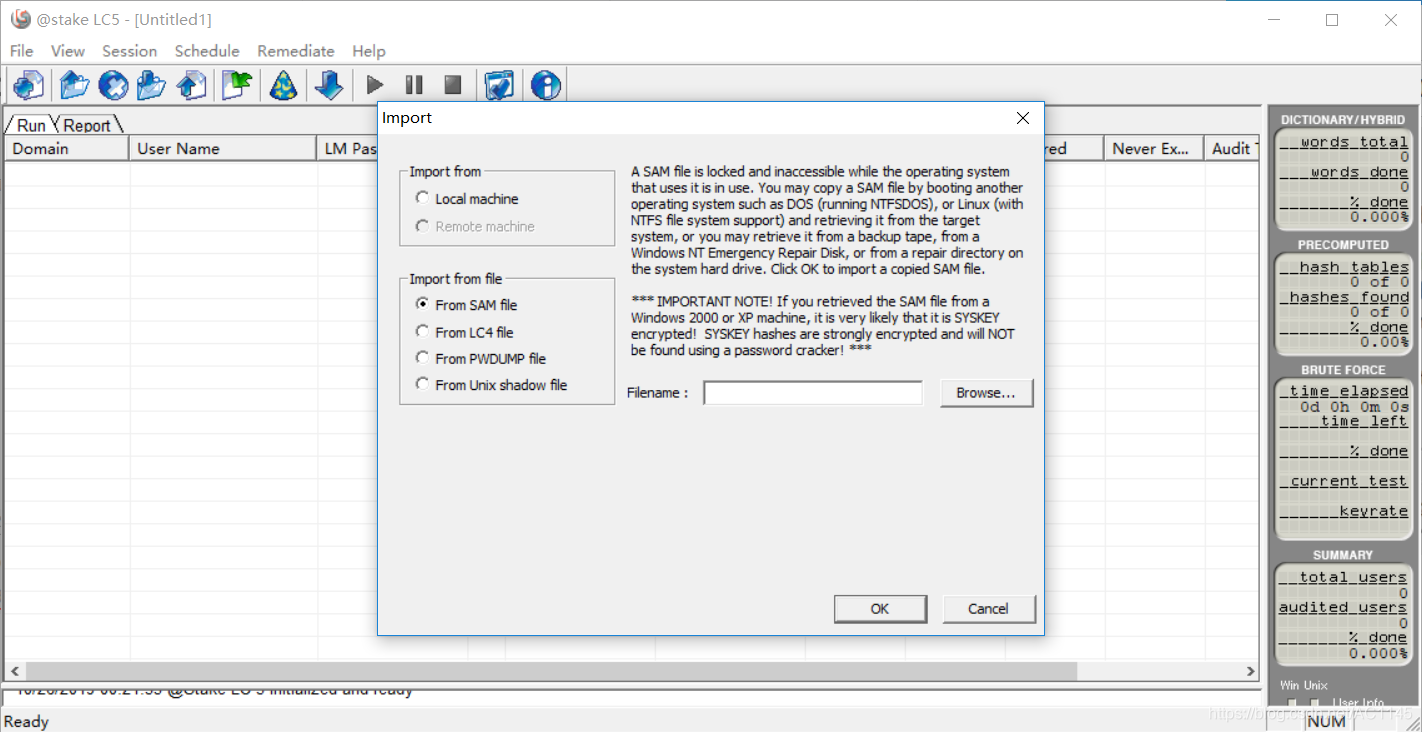The height and width of the screenshot is (732, 1422).
Task: Choose the From PWDUMP file option
Action: pos(422,357)
